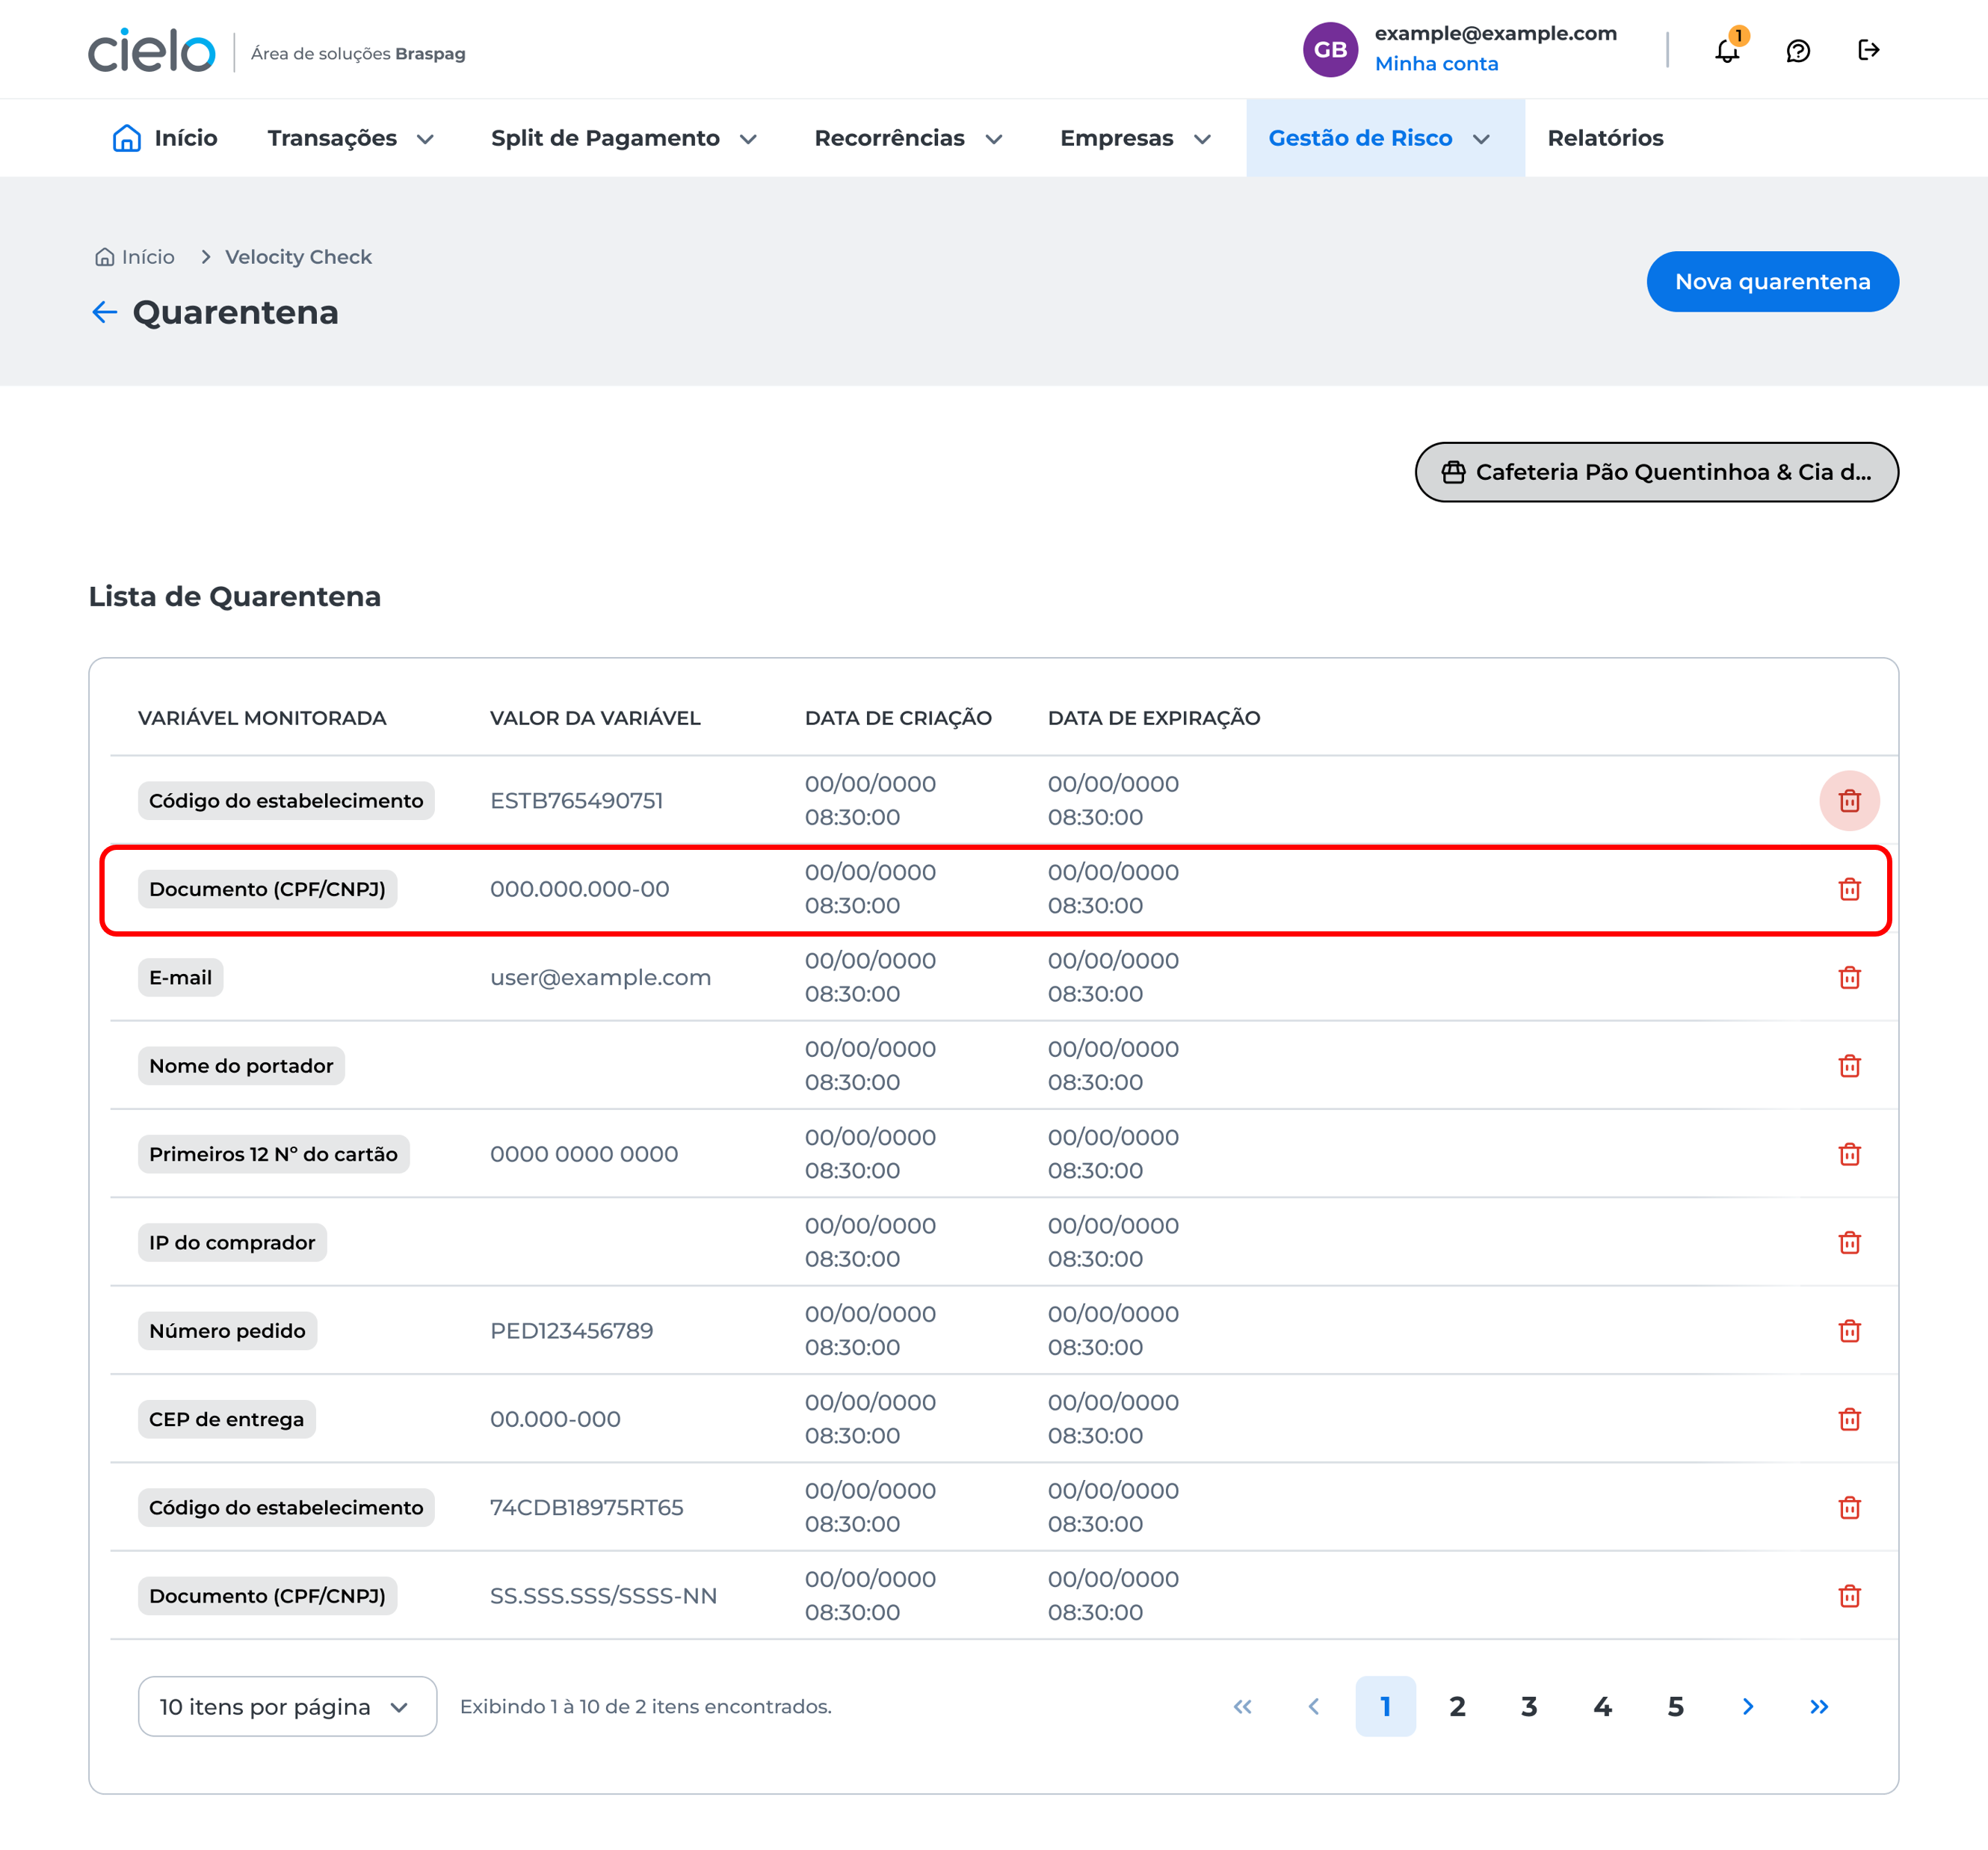The image size is (1988, 1850).
Task: Open the 10 itens por página selector
Action: tap(287, 1706)
